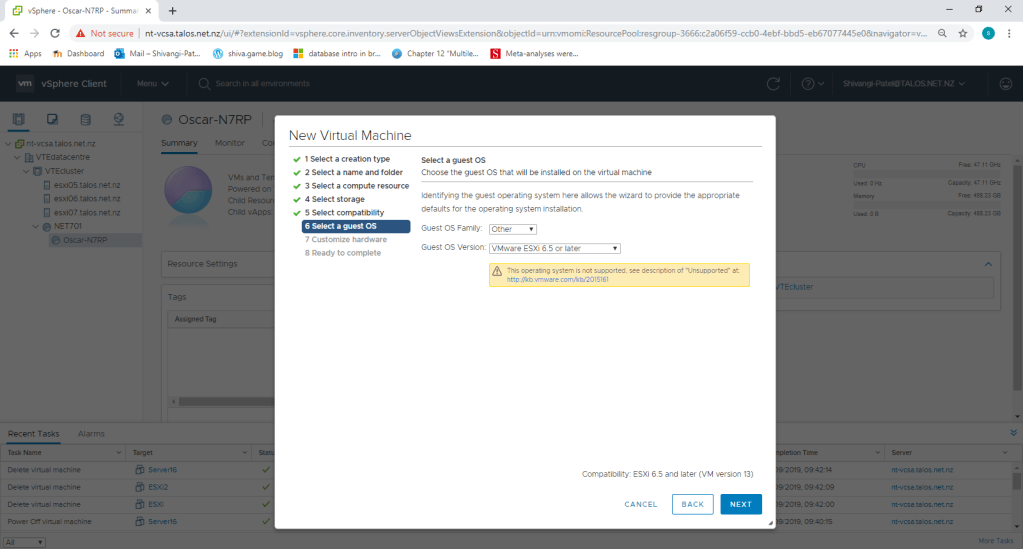
Task: Open the vSphere Menu dropdown
Action: [x=152, y=84]
